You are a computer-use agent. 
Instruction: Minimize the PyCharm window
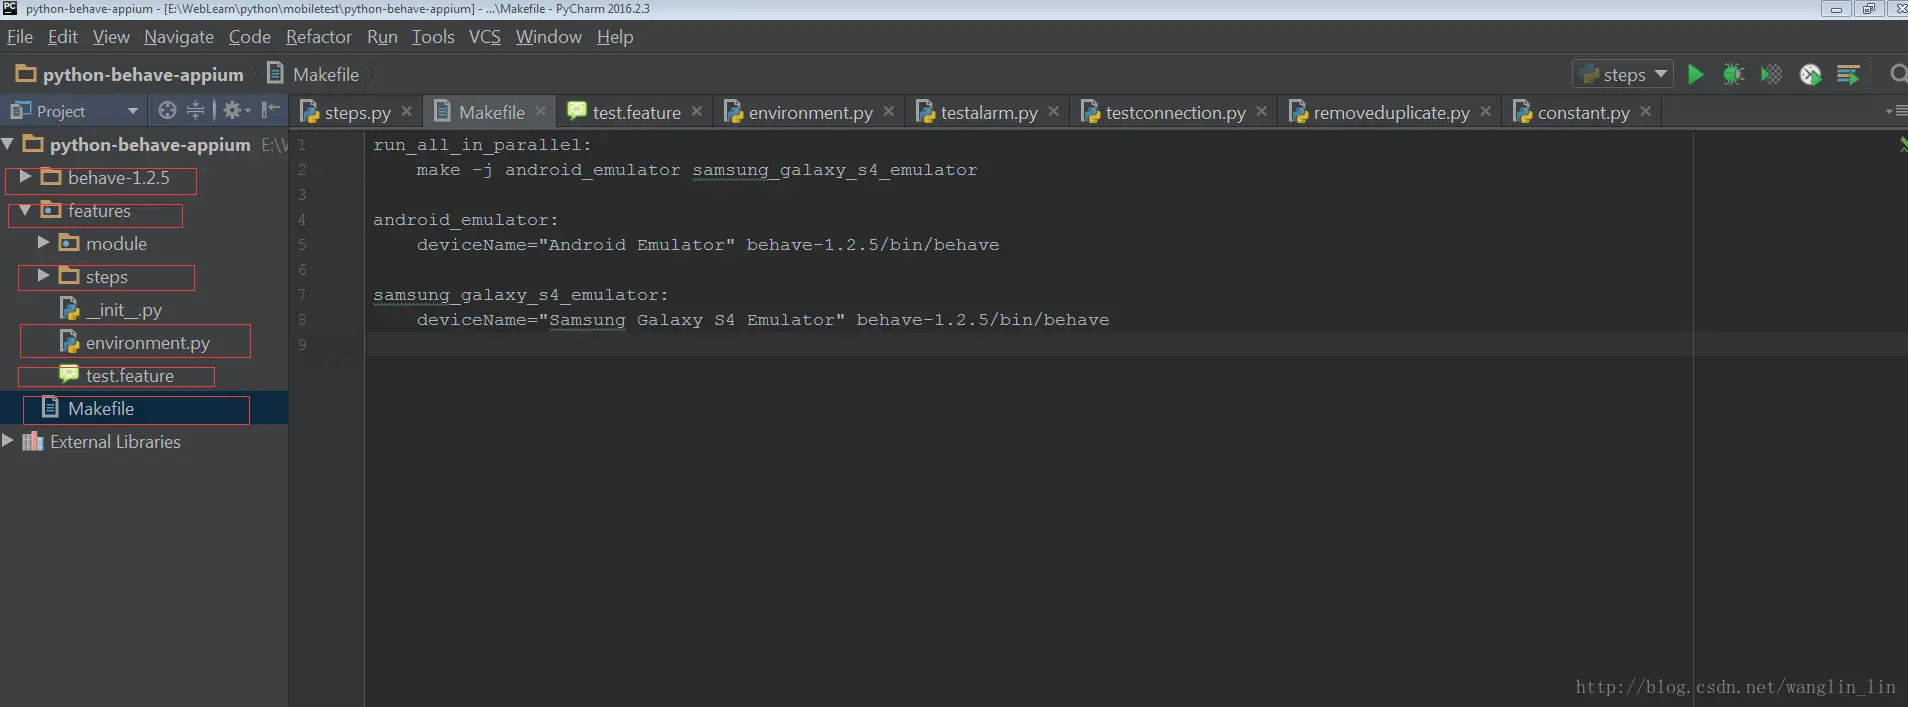pyautogui.click(x=1836, y=9)
